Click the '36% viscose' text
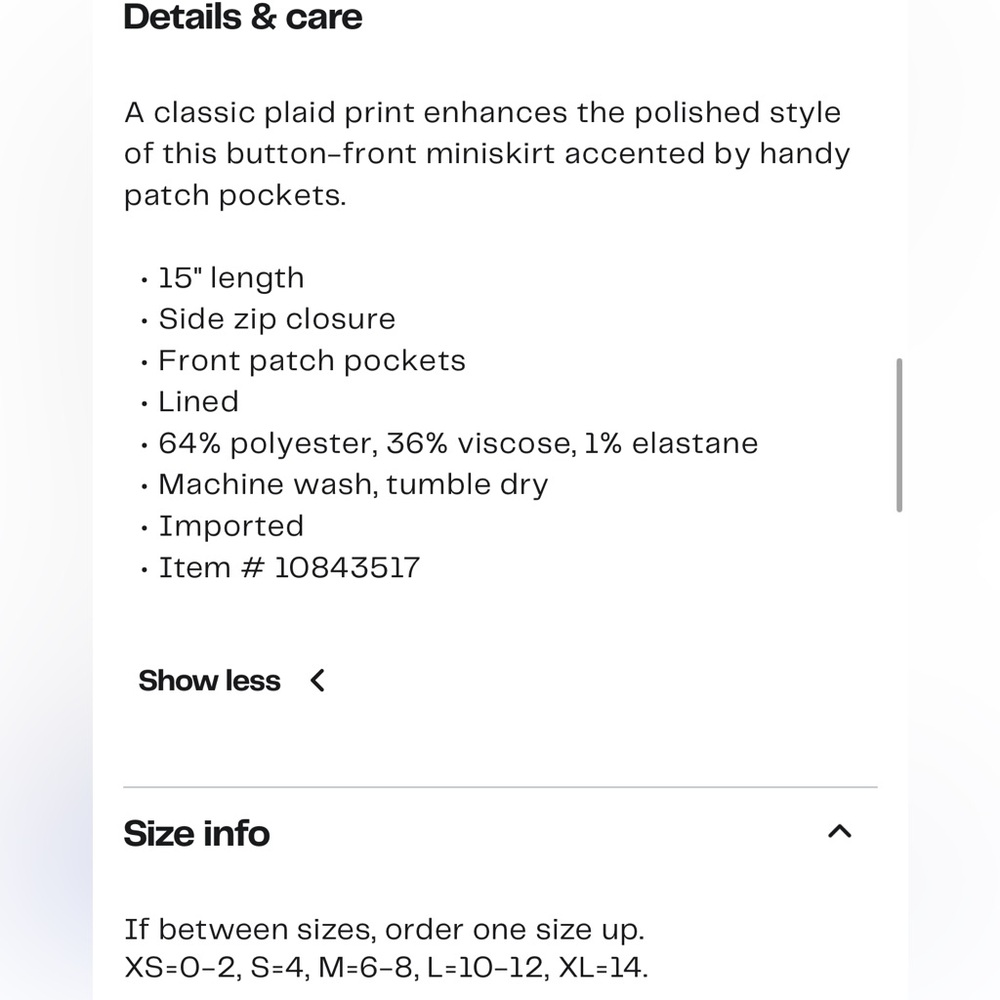 pos(480,443)
